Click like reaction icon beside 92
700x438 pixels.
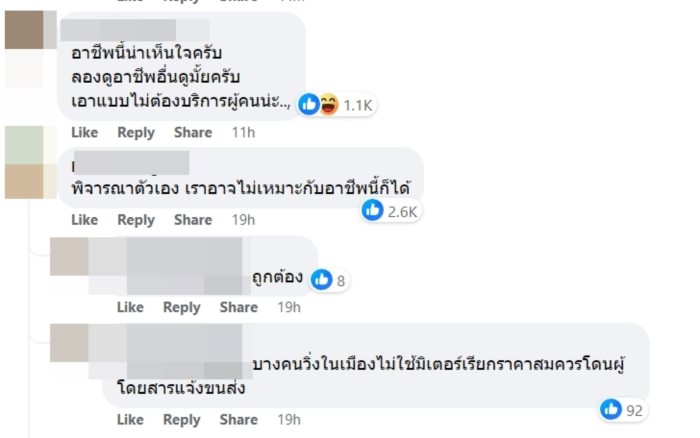pos(610,408)
